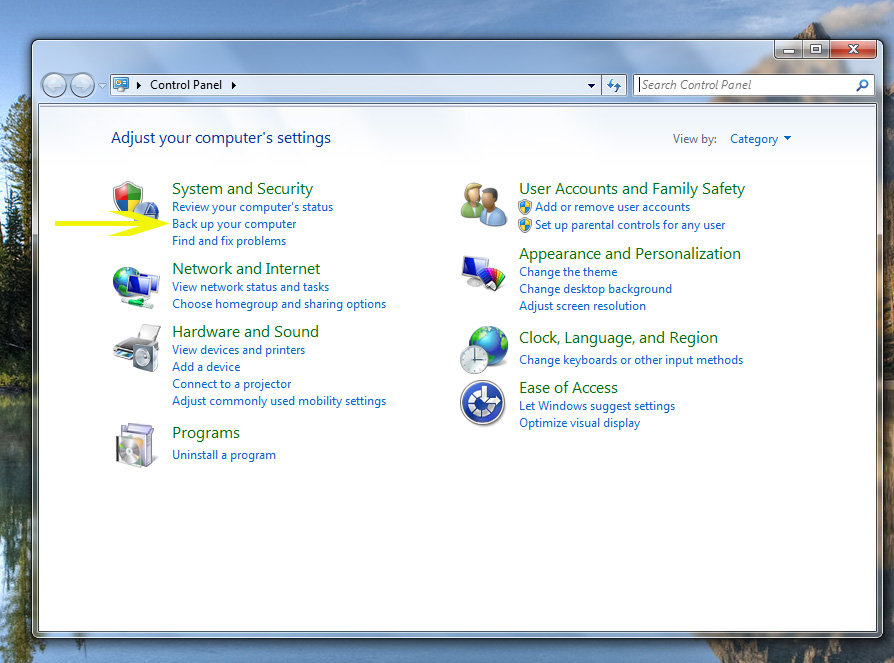Open Network and Internet category
This screenshot has height=663, width=894.
pyautogui.click(x=246, y=269)
